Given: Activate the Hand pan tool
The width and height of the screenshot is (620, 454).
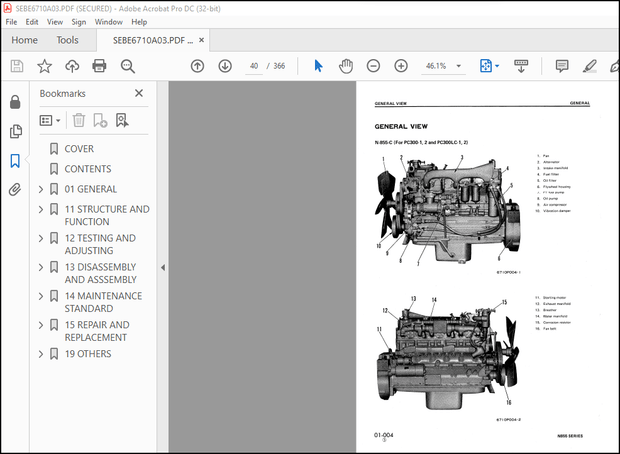Looking at the screenshot, I should coord(346,66).
